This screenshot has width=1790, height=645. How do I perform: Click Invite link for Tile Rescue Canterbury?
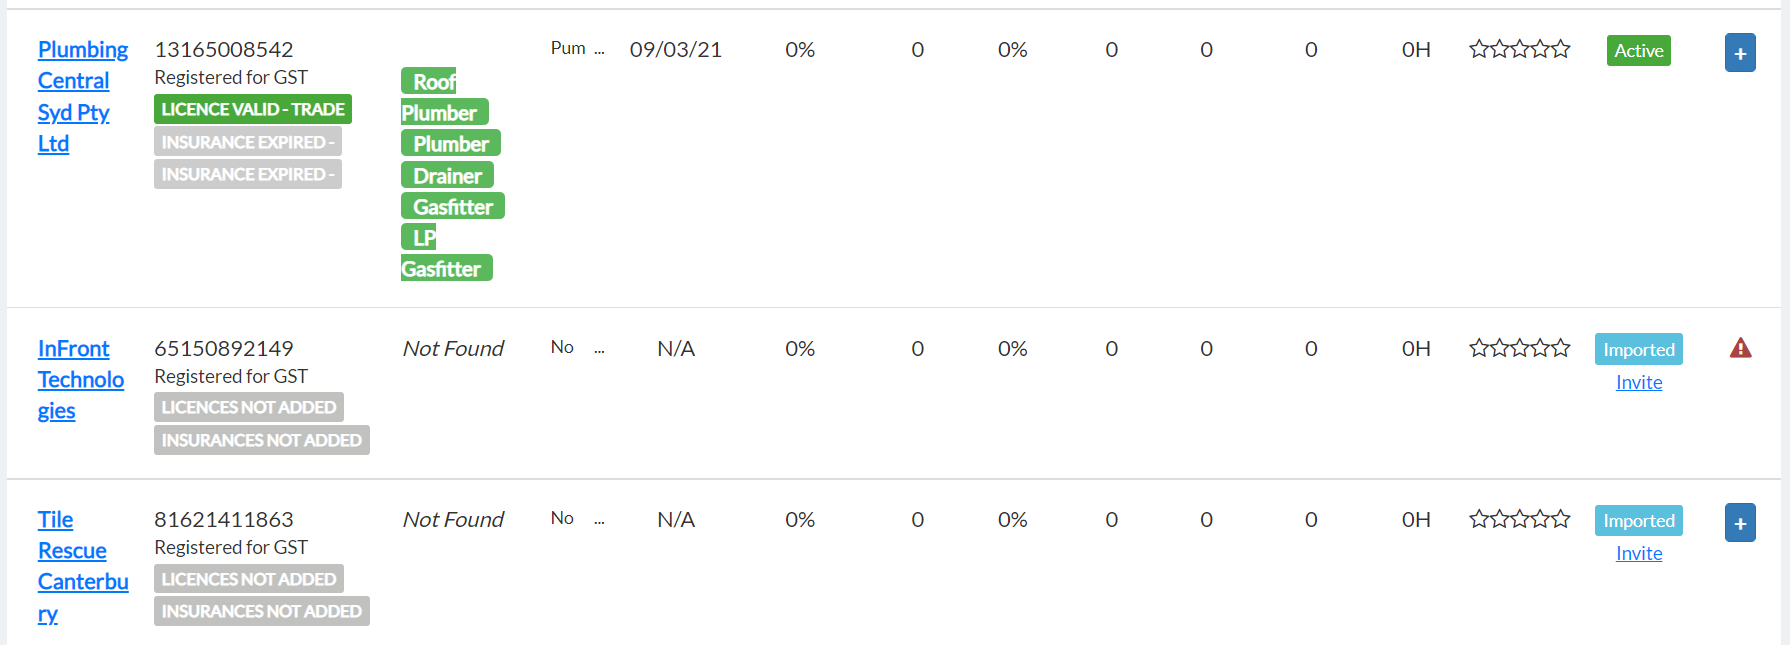[x=1639, y=554]
